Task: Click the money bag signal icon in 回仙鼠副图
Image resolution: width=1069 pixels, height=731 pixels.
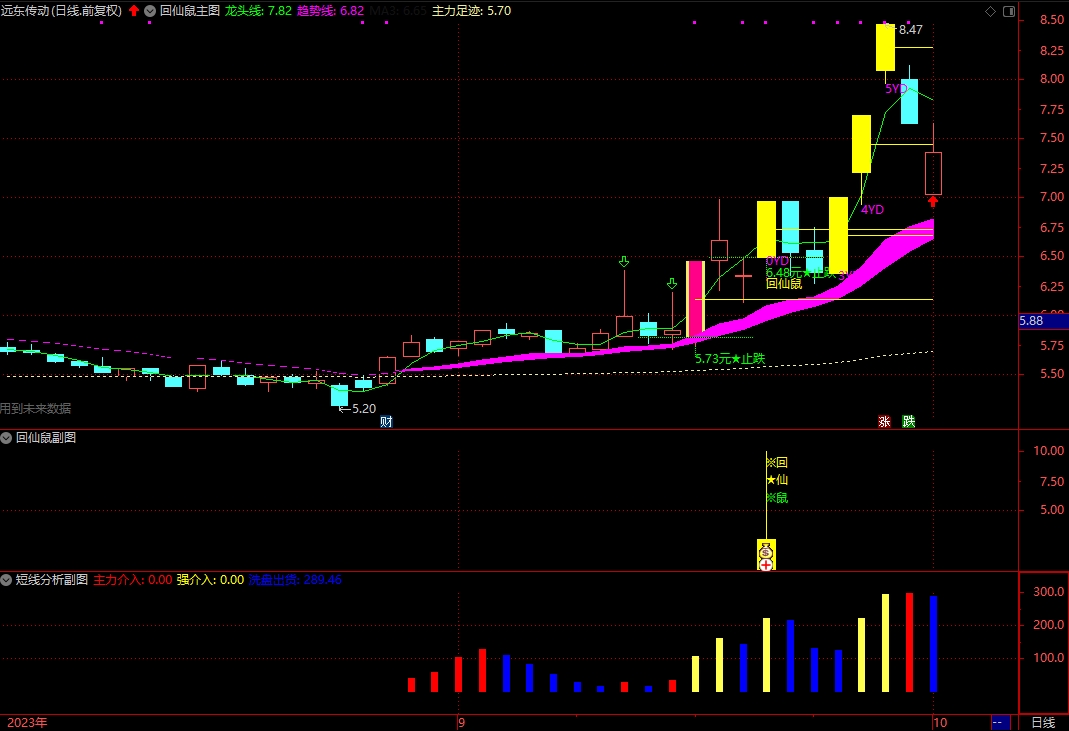Action: pos(766,550)
